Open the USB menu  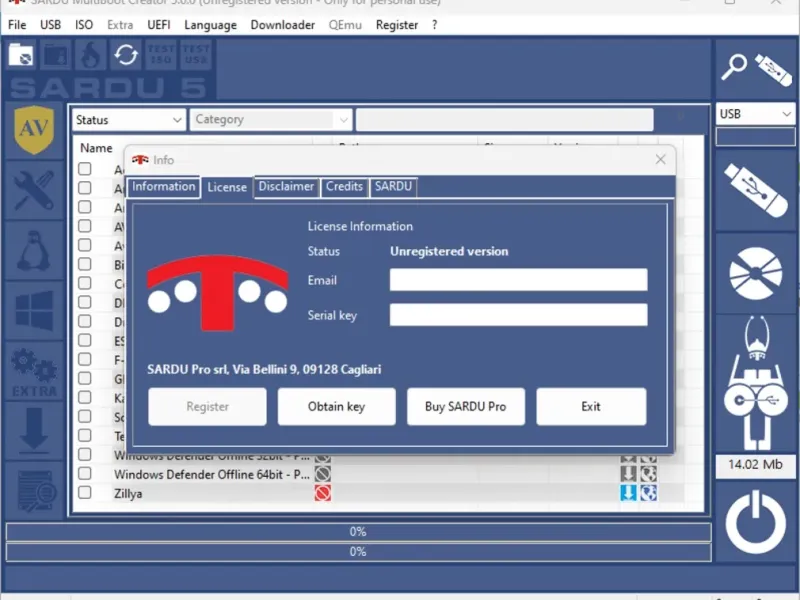tap(51, 24)
